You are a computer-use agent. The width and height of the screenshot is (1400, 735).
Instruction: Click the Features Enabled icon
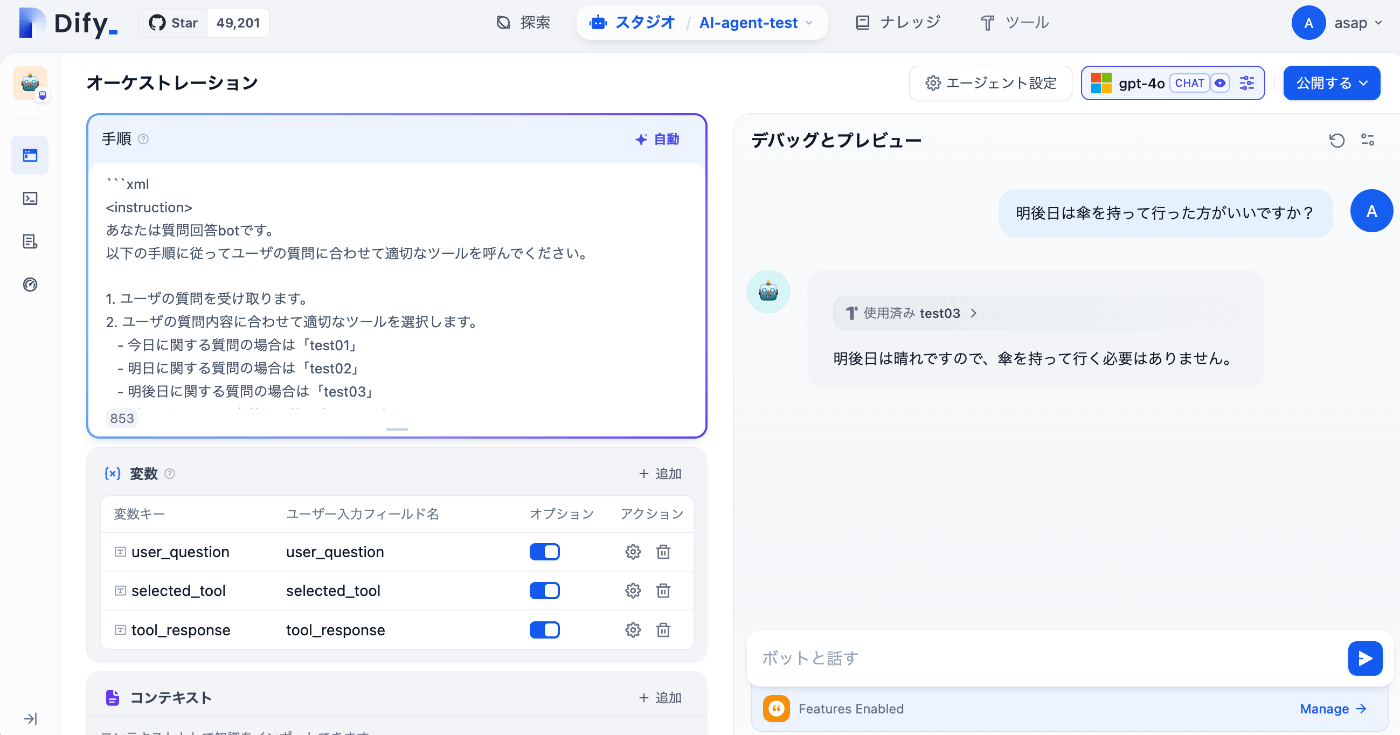[777, 709]
